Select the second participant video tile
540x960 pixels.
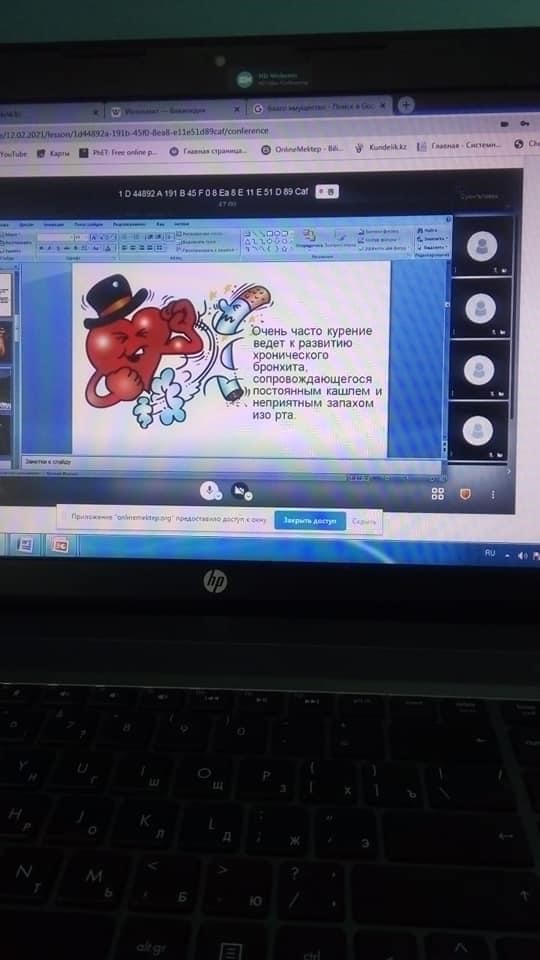coord(479,307)
